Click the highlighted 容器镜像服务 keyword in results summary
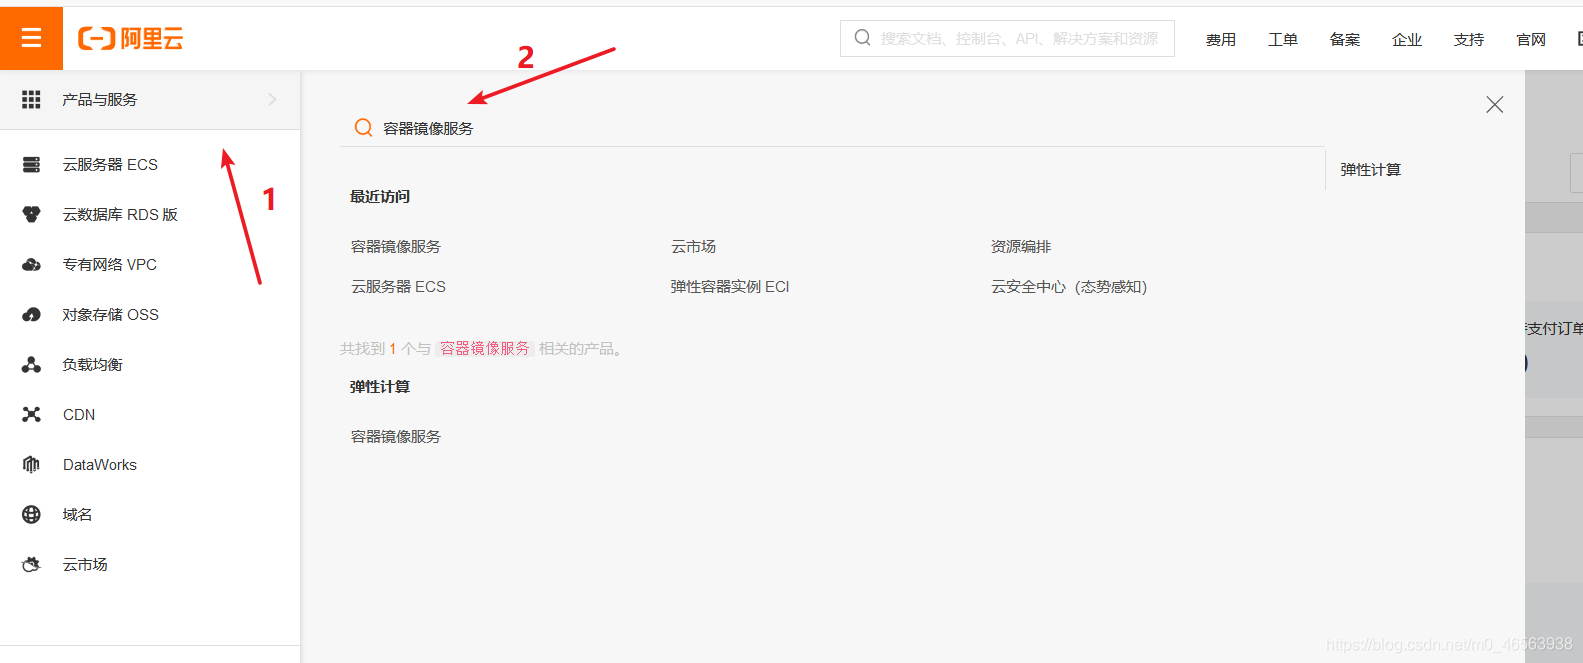 point(485,348)
